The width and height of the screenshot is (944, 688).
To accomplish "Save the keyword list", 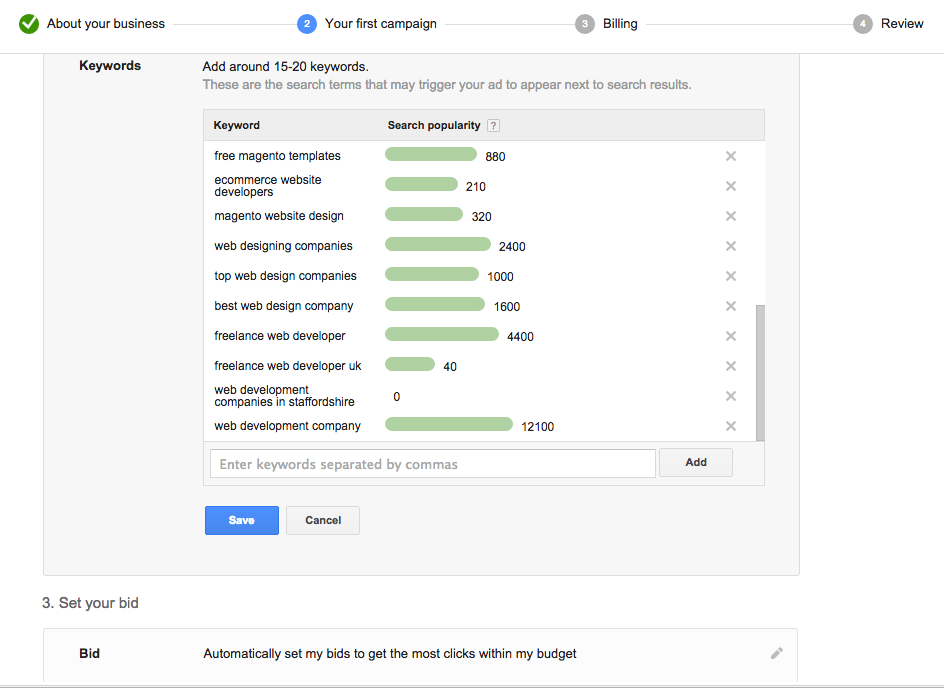I will pyautogui.click(x=242, y=520).
